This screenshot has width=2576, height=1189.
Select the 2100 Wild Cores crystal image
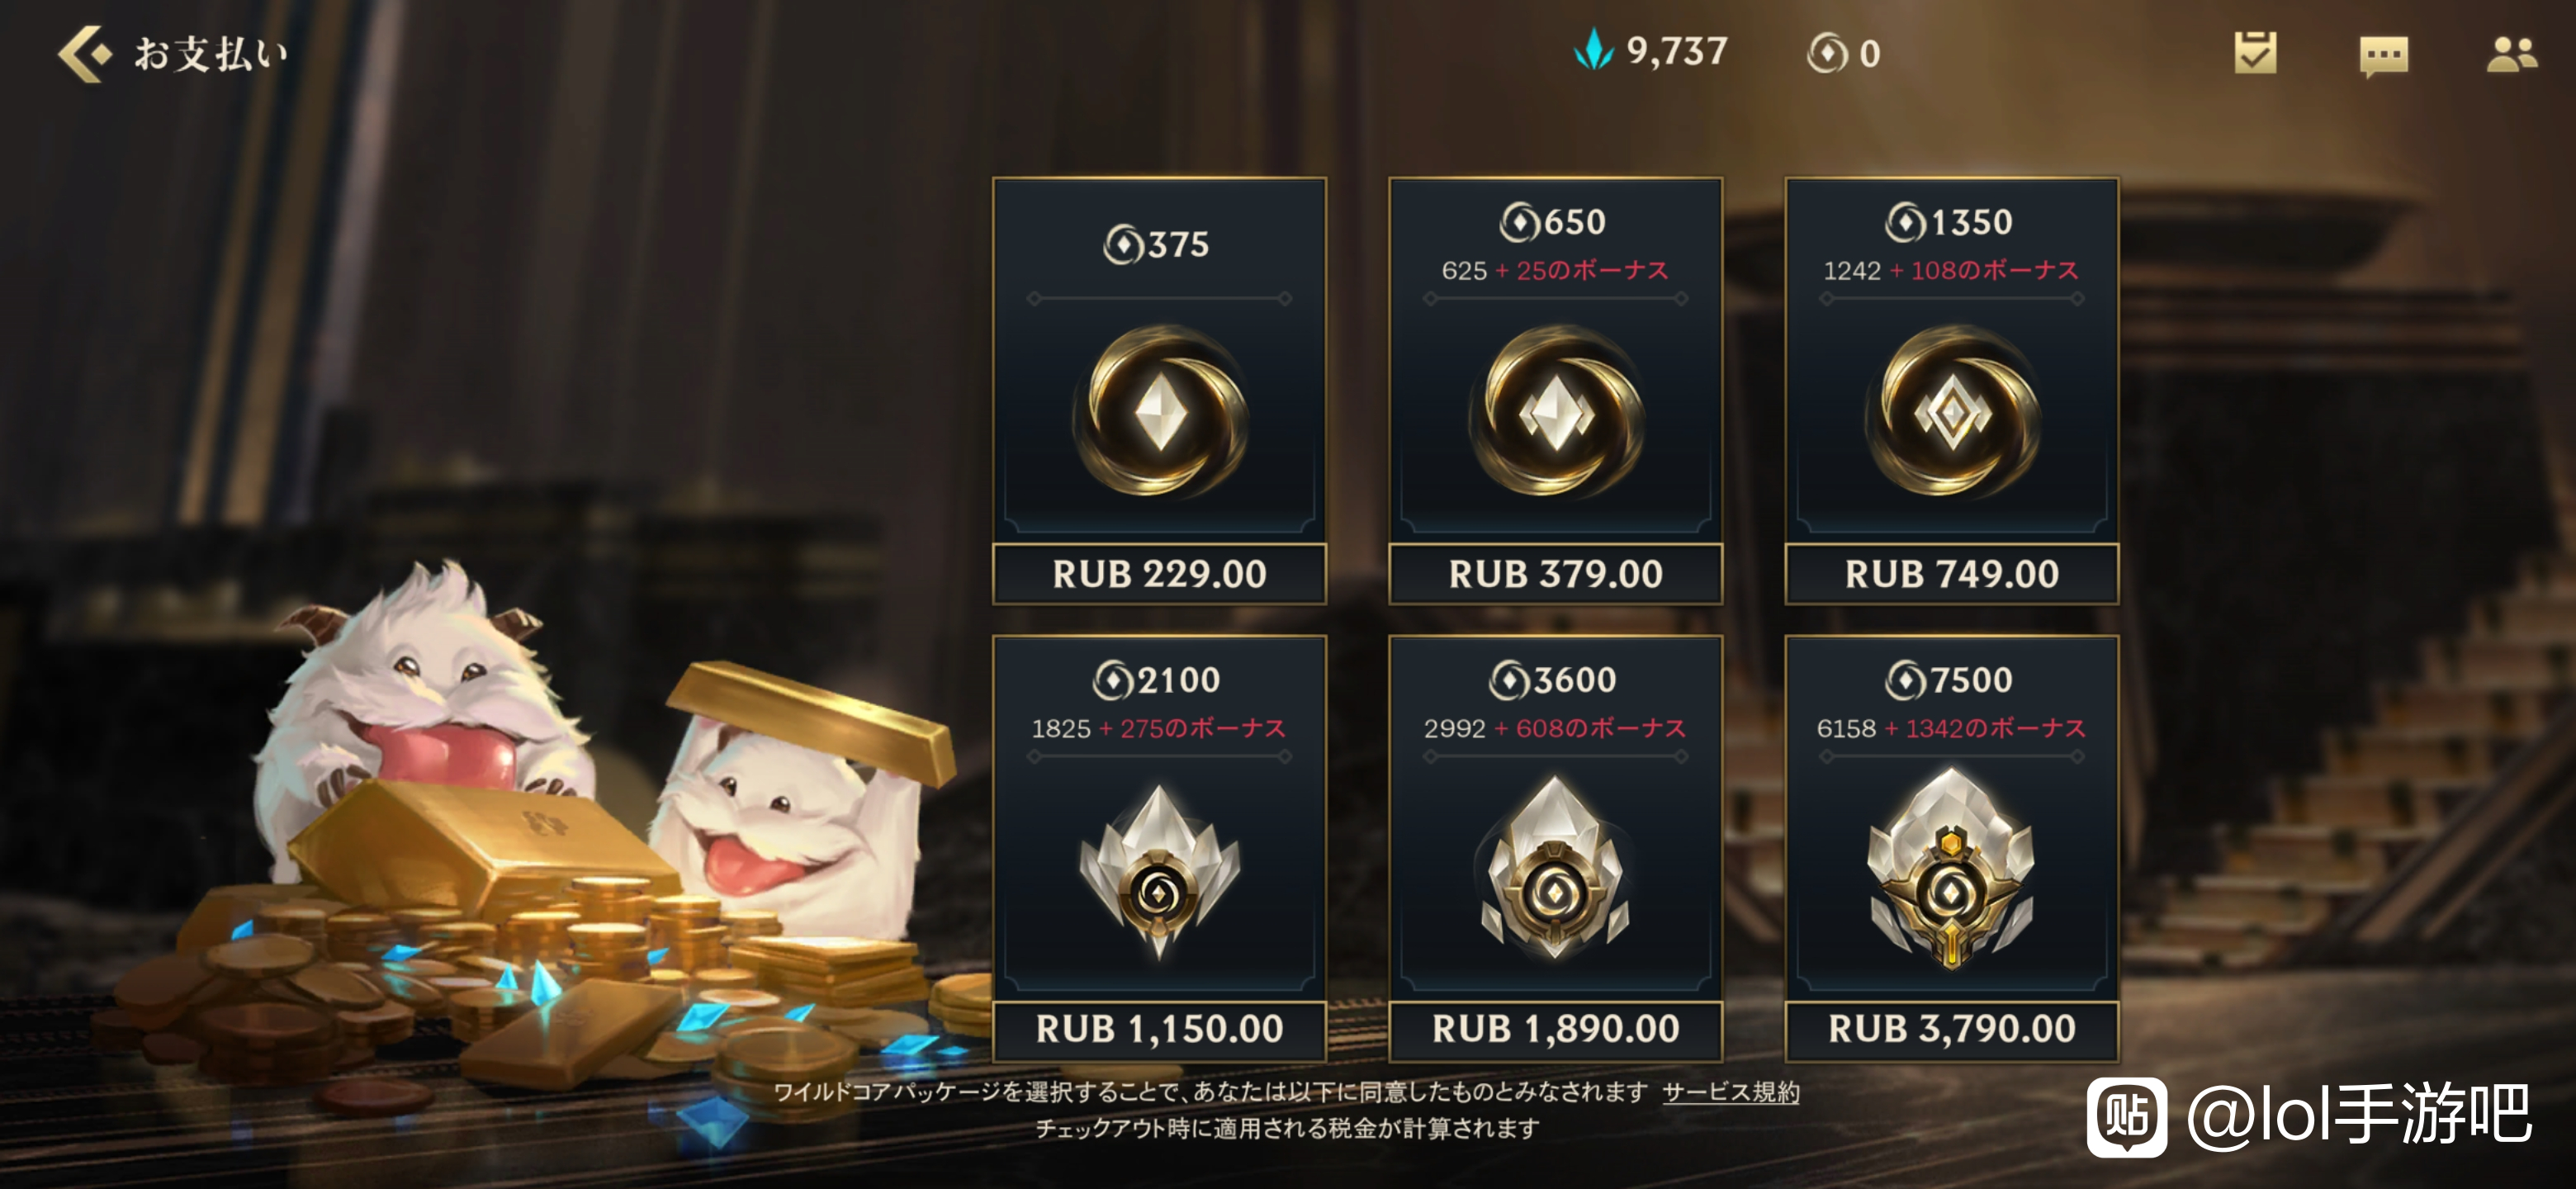tap(1159, 872)
